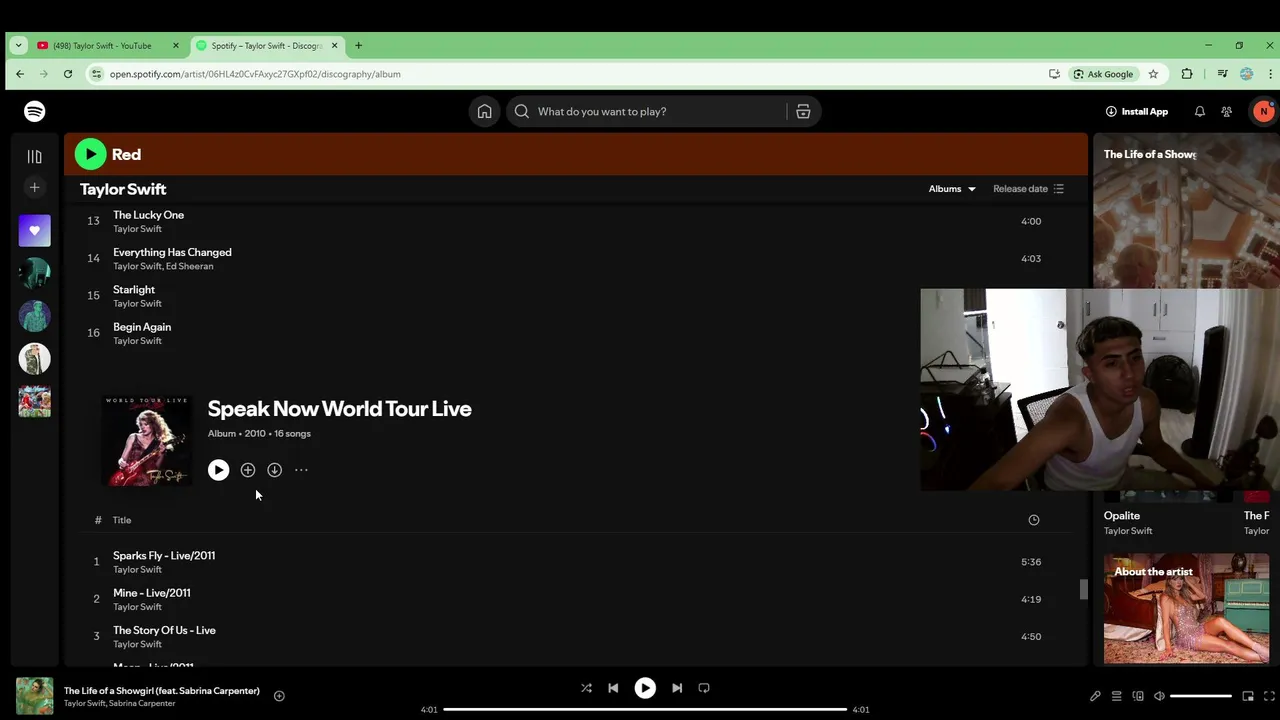Click the Taylor Swift artist heading
The image size is (1280, 720).
pyautogui.click(x=123, y=189)
